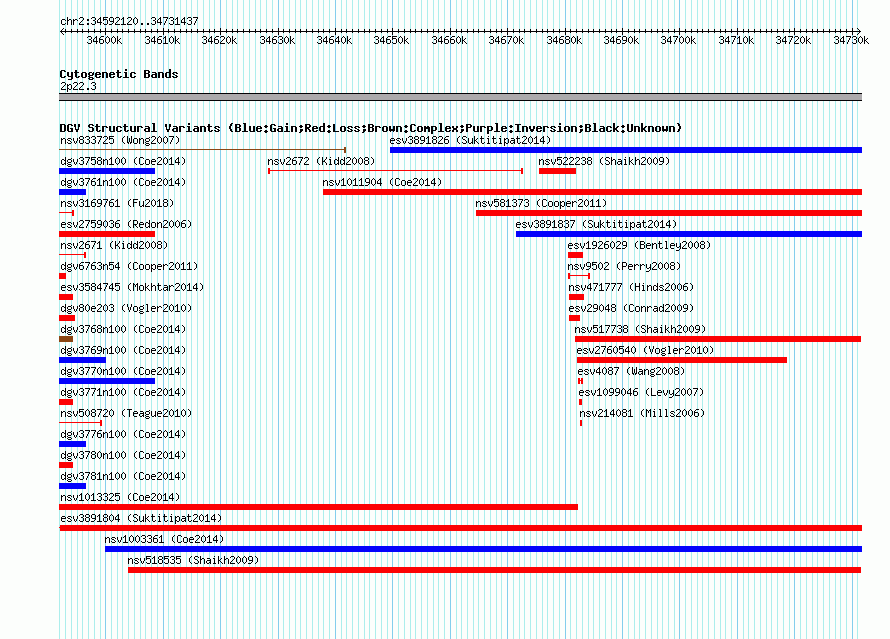This screenshot has width=890, height=639.
Task: Open esv3891804 (Suktitipat2014) label
Action: click(x=141, y=518)
